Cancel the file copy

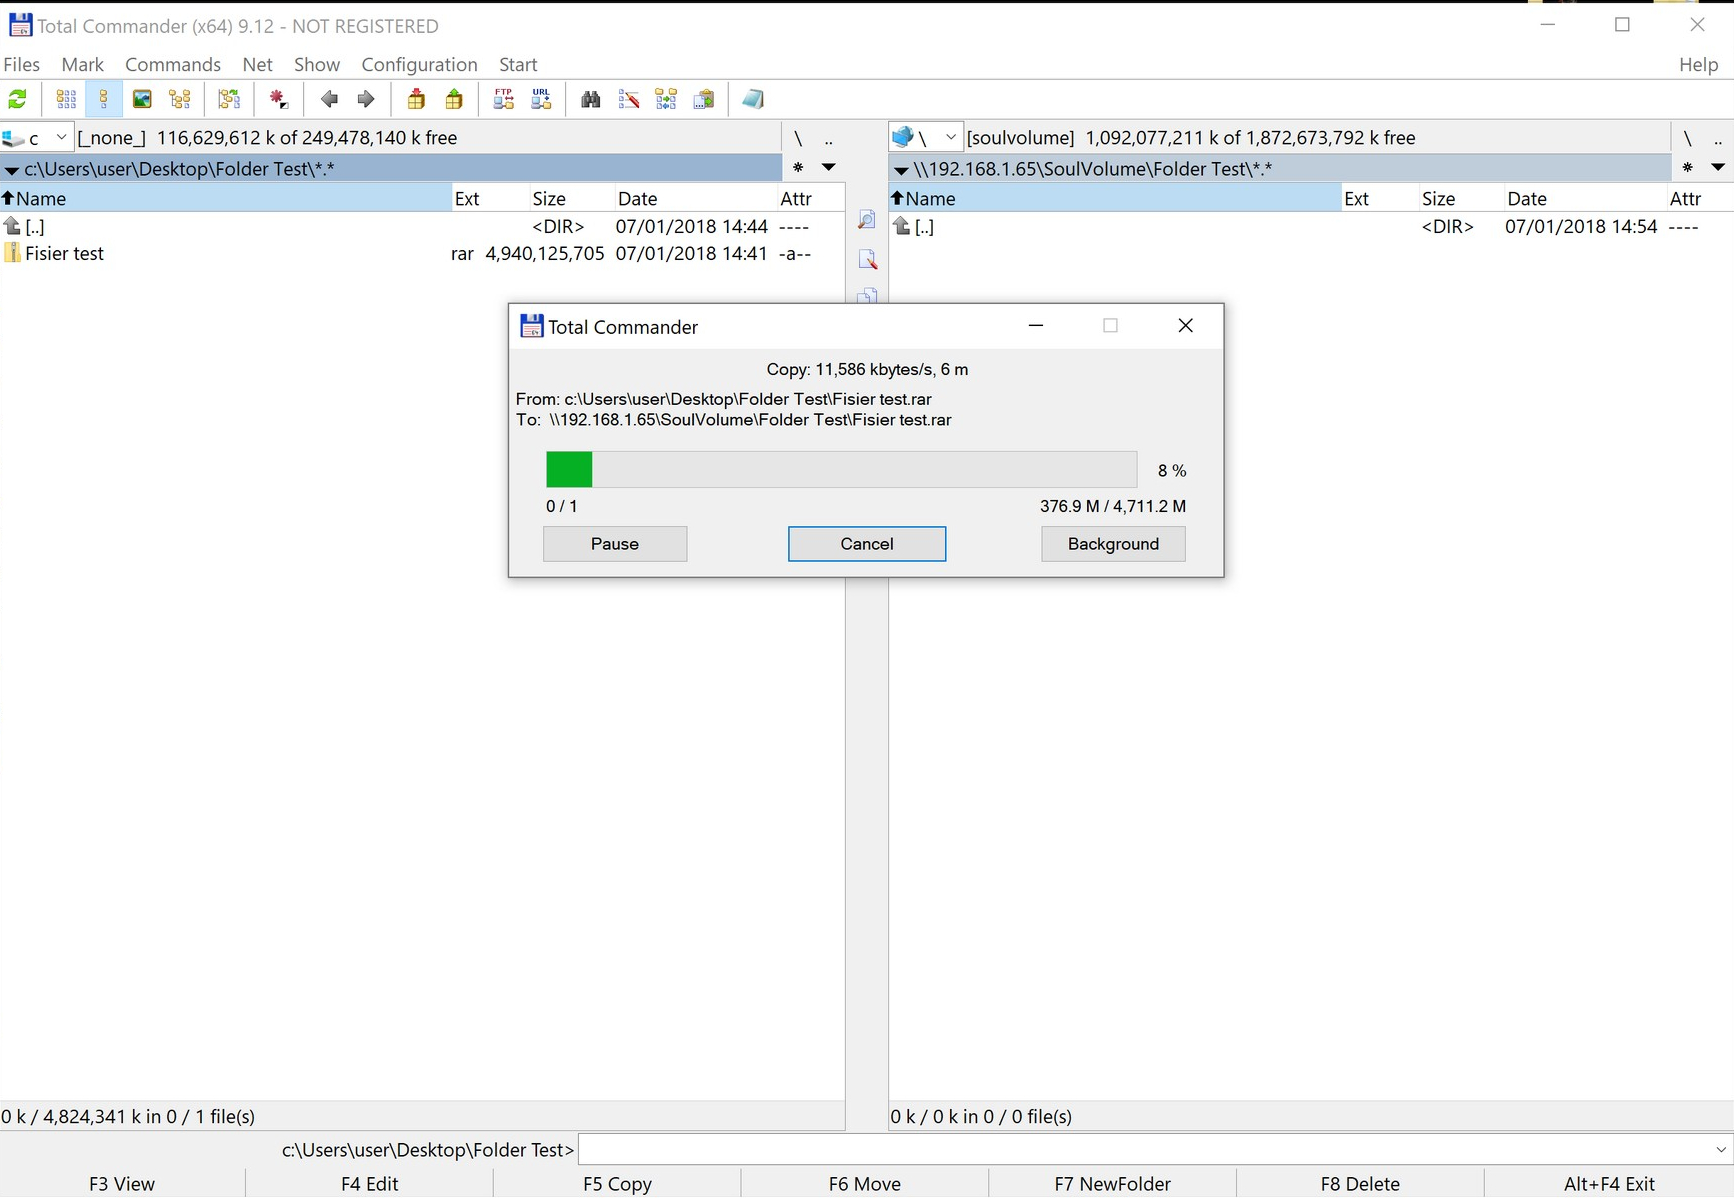coord(867,544)
